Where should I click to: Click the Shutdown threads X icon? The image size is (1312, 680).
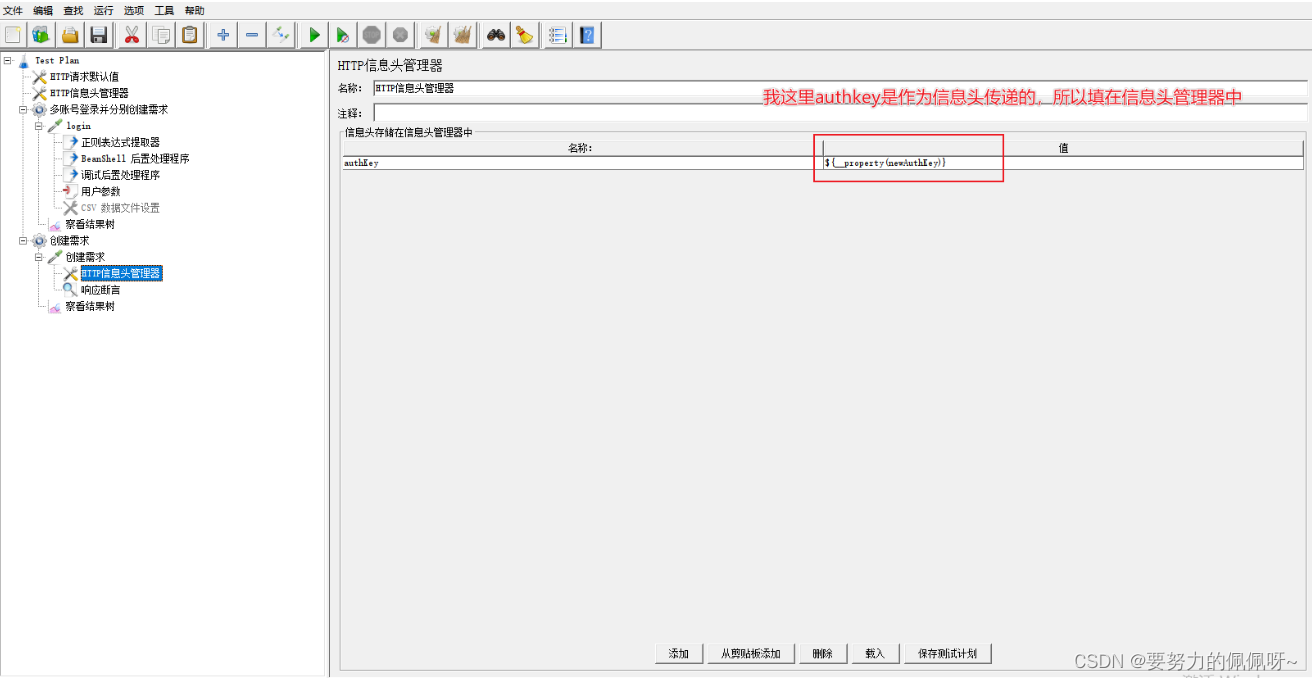400,35
